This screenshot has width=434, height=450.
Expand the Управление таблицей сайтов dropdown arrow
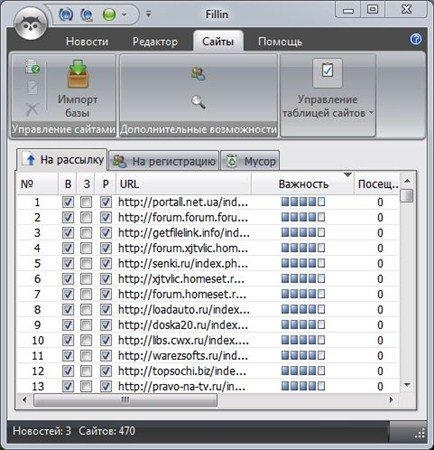point(371,113)
